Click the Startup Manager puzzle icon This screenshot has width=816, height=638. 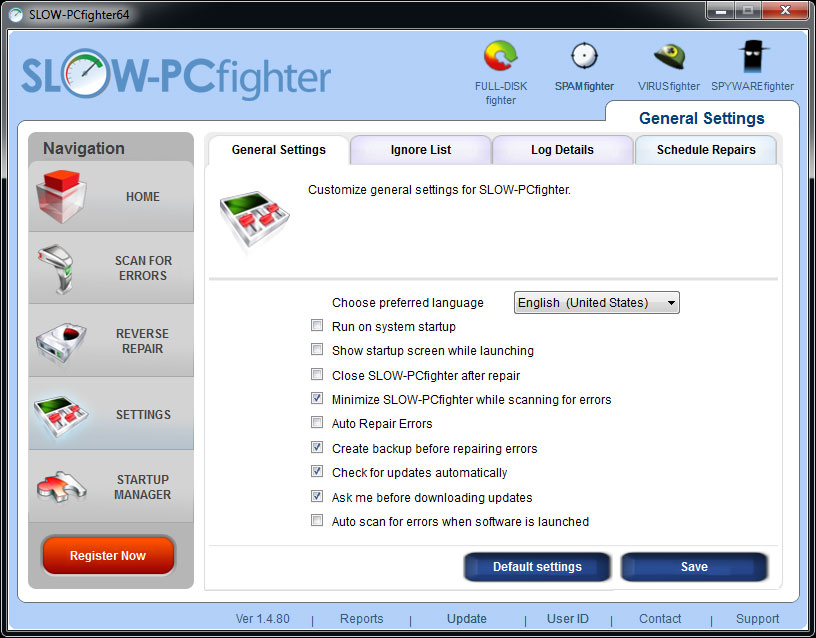(61, 487)
